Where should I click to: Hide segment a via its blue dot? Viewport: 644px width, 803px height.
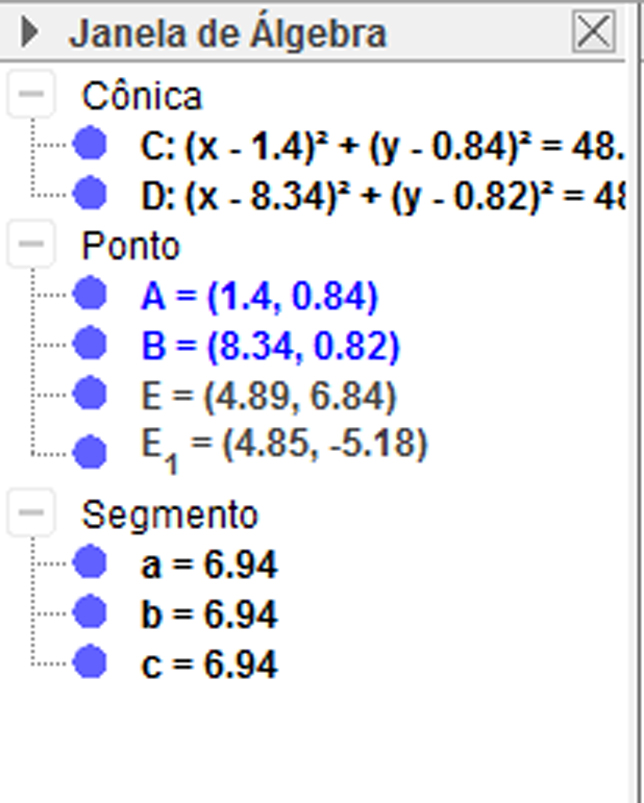coord(90,562)
